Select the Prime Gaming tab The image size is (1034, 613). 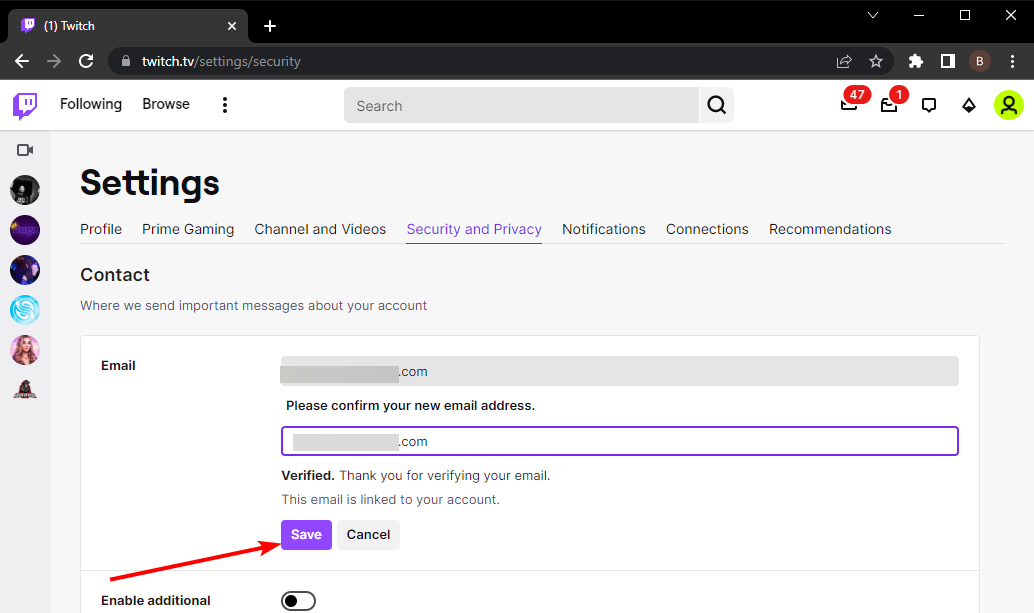point(188,229)
